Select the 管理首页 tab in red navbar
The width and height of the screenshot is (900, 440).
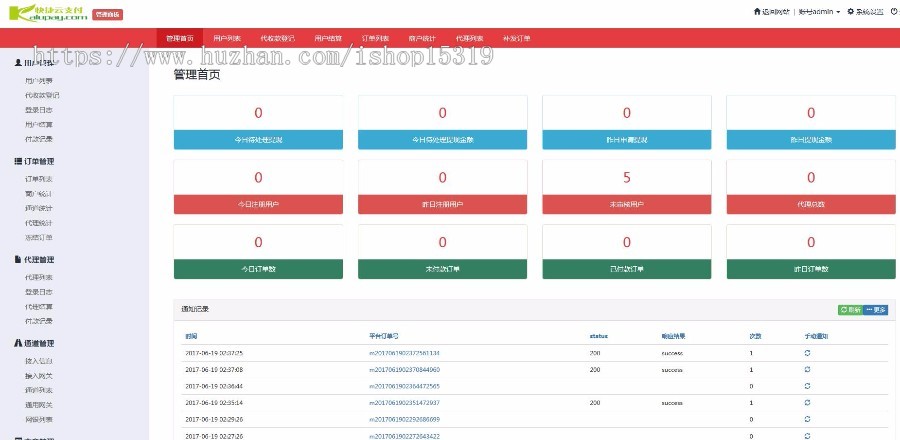pyautogui.click(x=180, y=38)
